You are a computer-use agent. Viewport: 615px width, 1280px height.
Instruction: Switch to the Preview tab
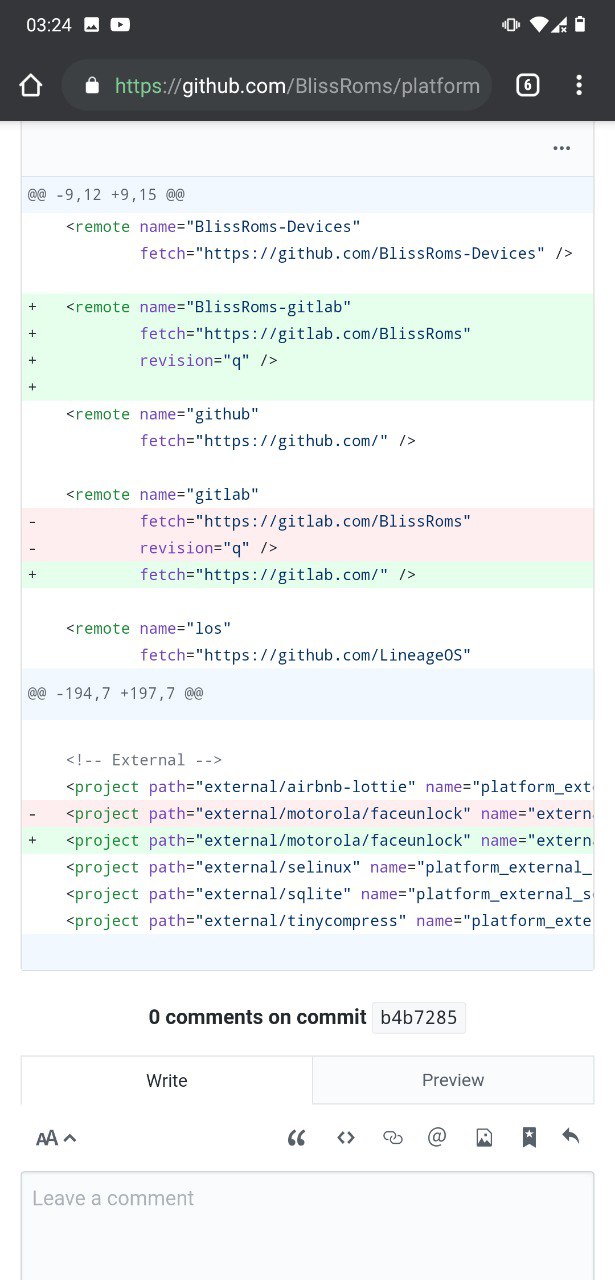(453, 1080)
